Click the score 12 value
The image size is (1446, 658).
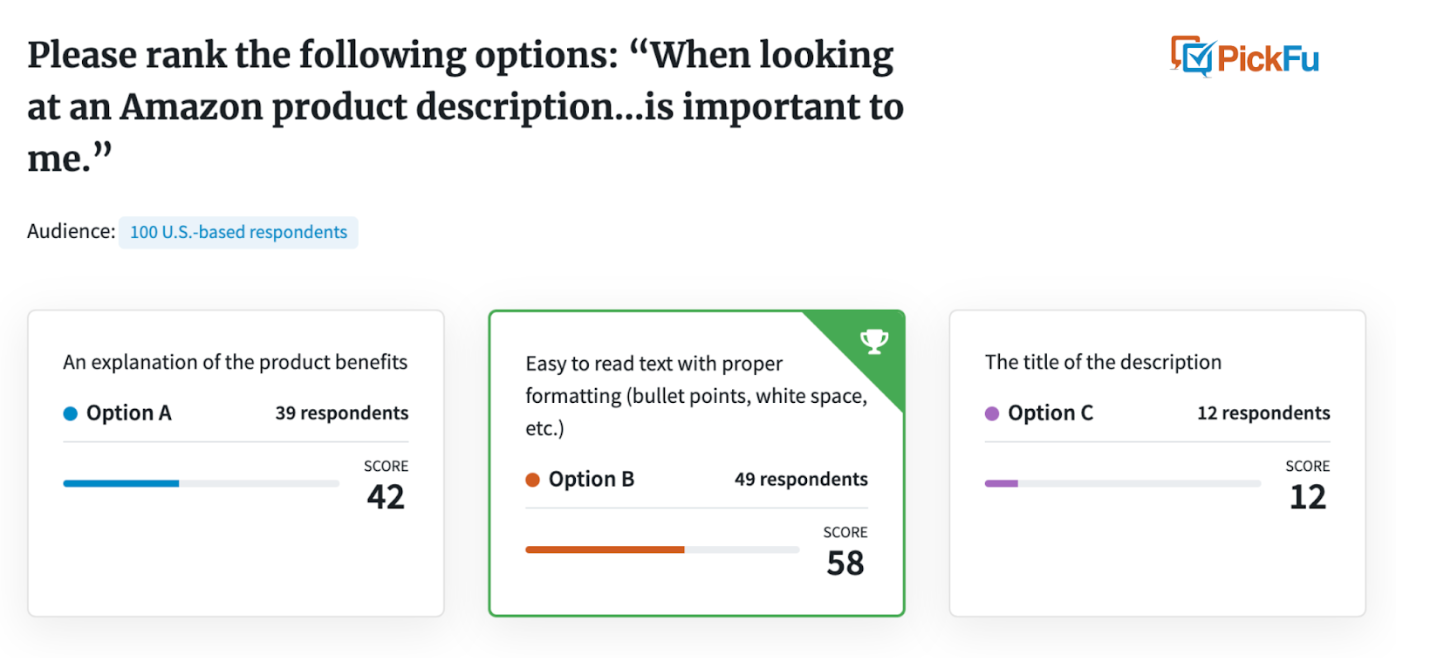(x=1308, y=497)
